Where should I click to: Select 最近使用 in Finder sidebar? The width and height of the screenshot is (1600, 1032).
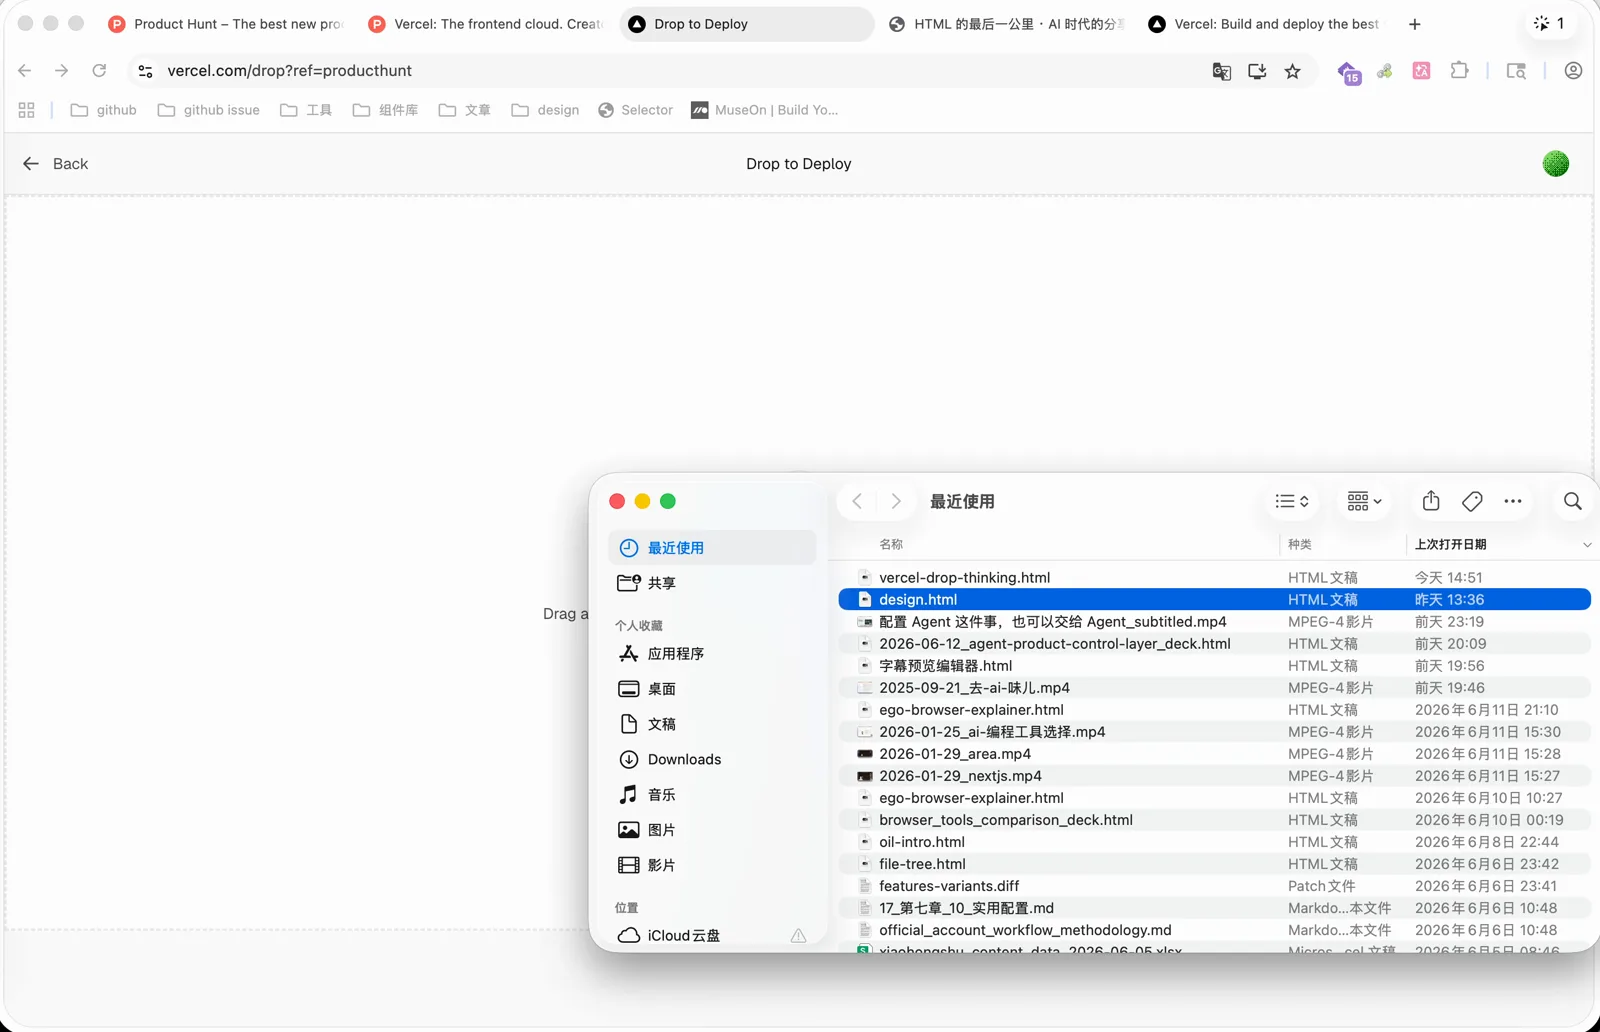point(712,548)
